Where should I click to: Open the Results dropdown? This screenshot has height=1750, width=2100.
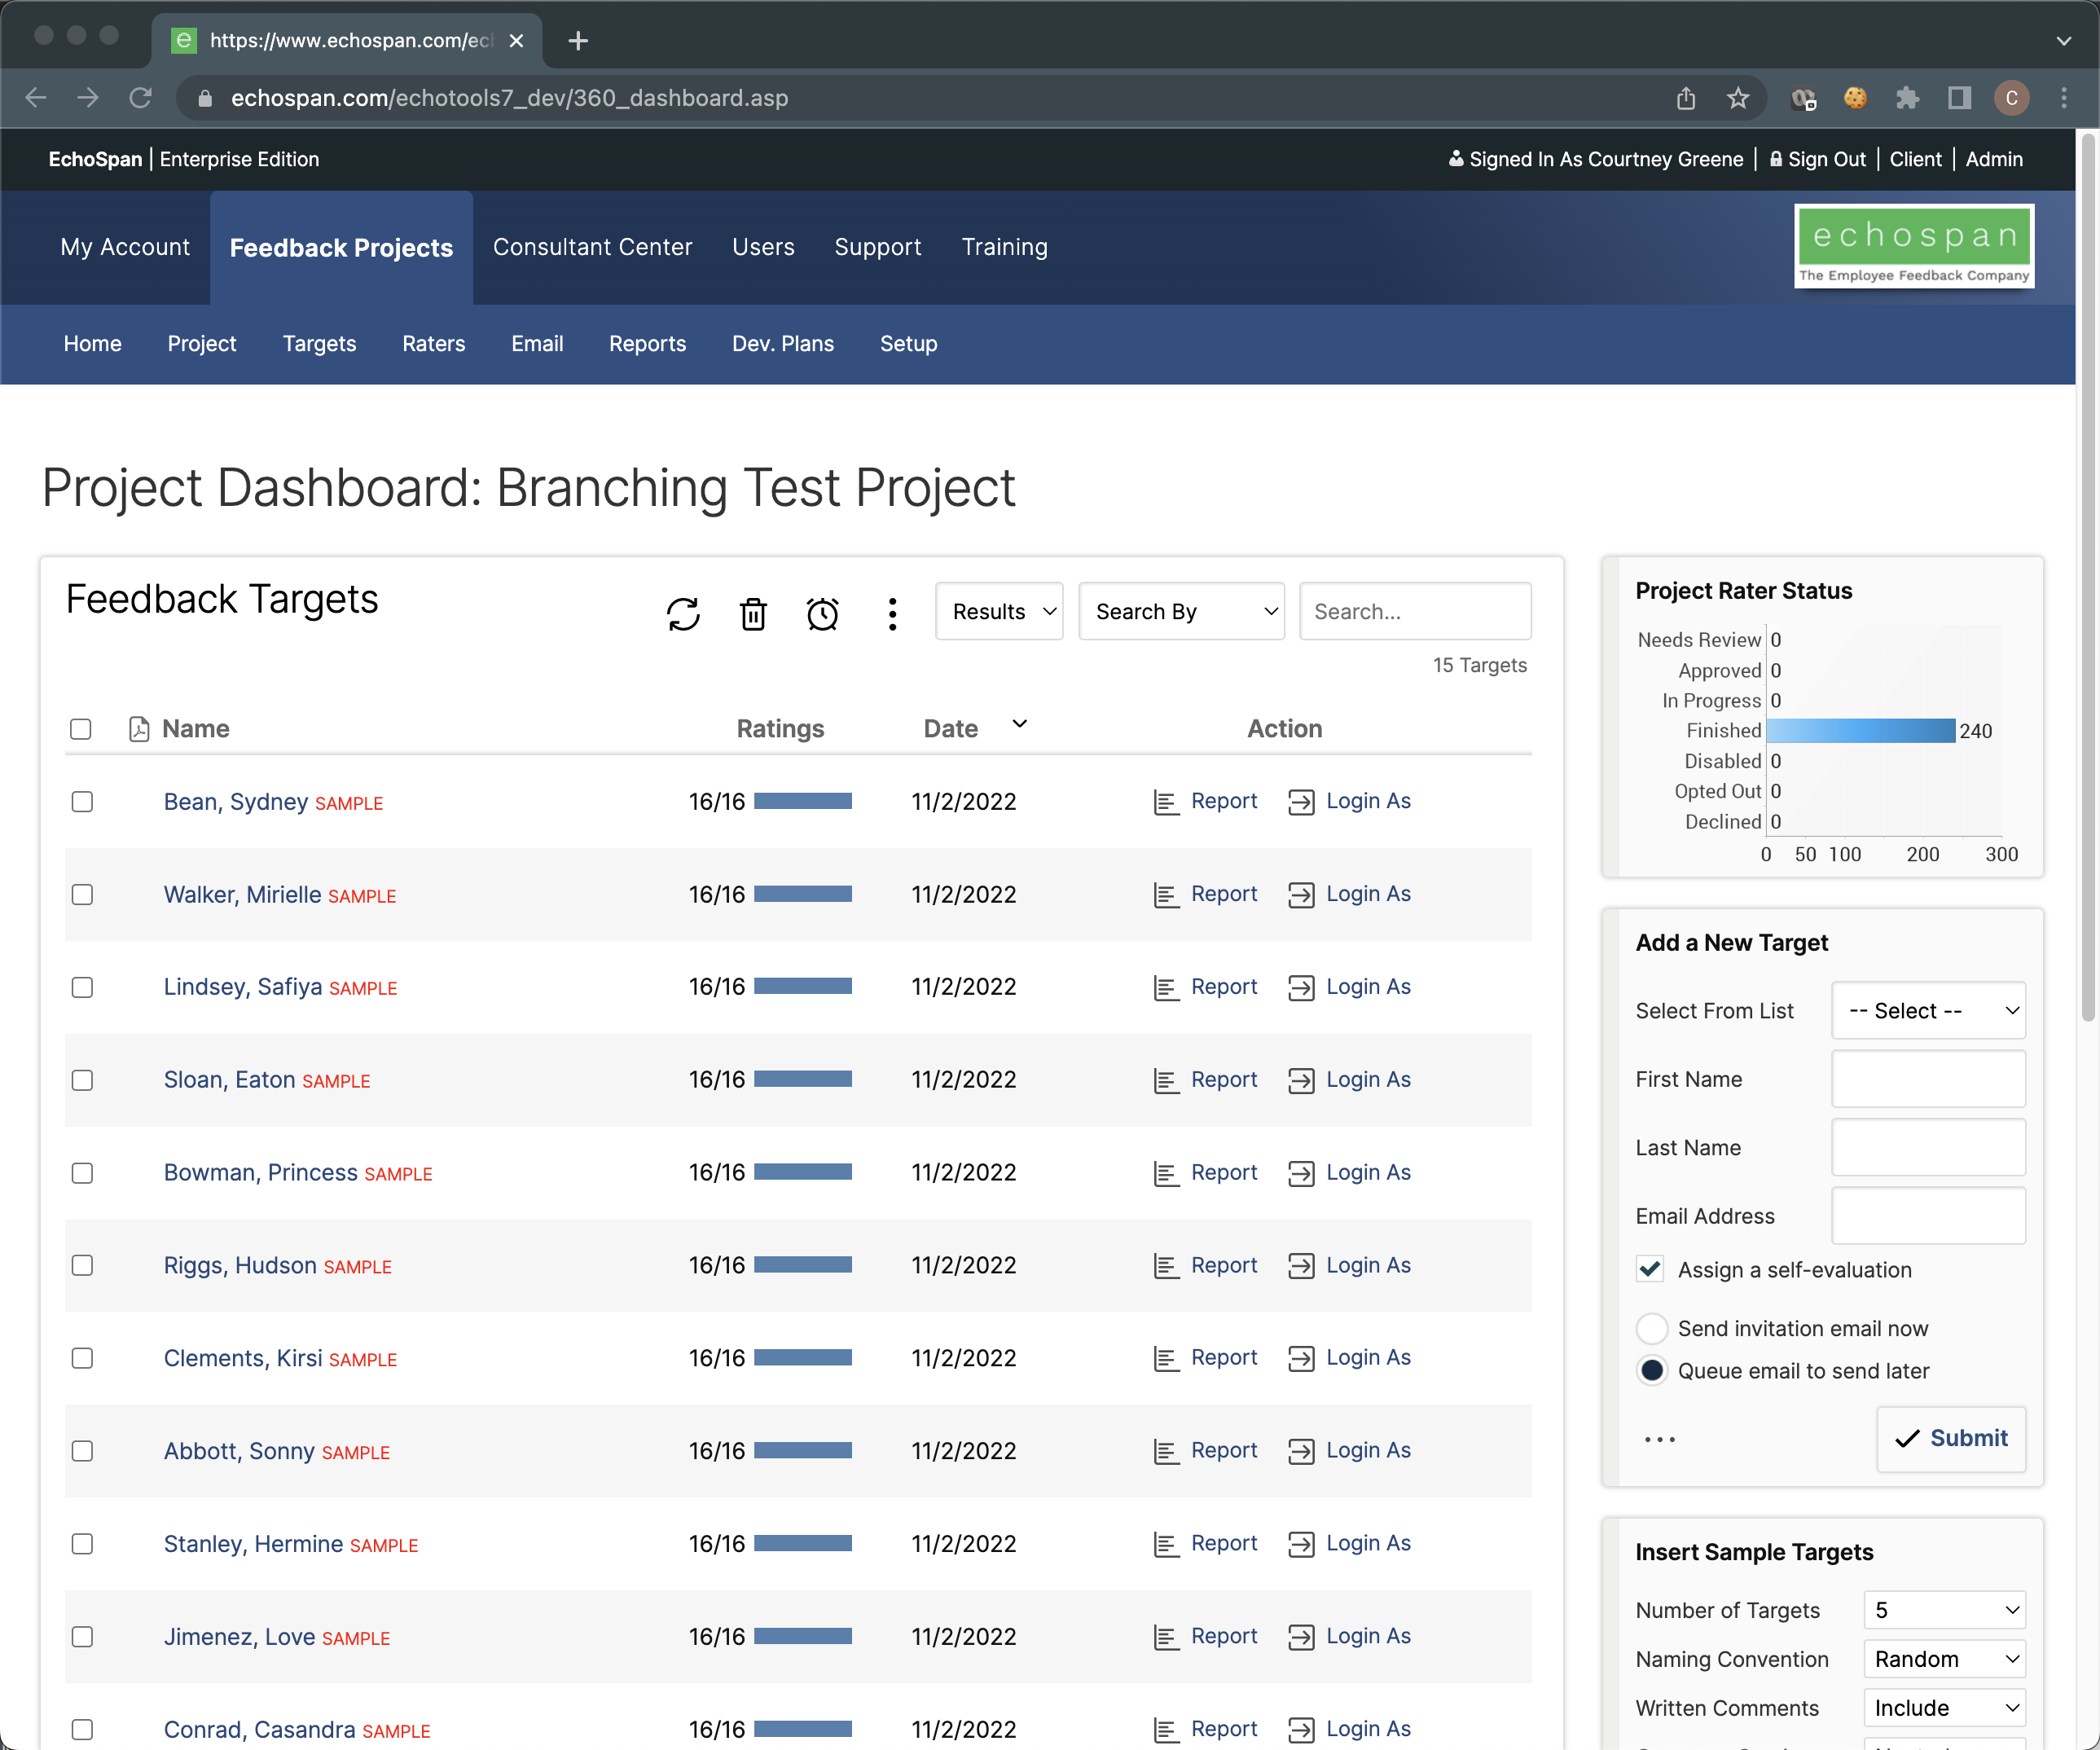(x=999, y=611)
